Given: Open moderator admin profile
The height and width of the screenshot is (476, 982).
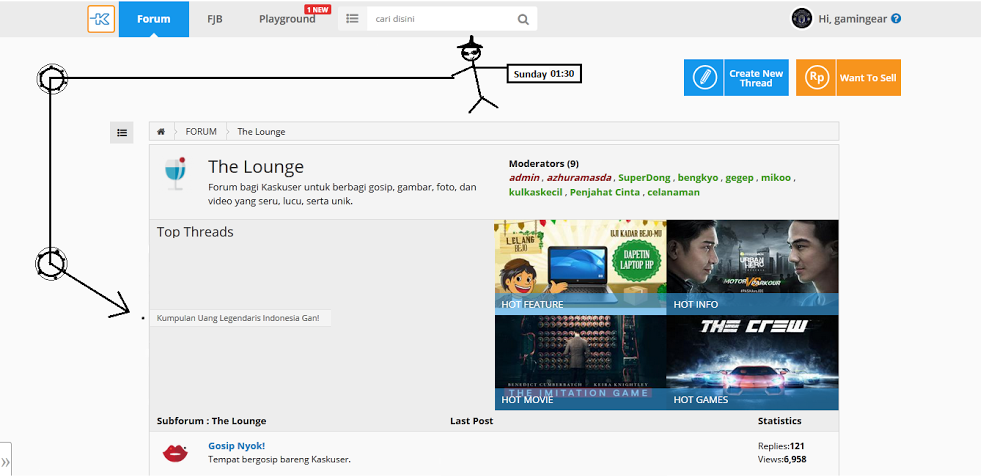Looking at the screenshot, I should coord(524,178).
